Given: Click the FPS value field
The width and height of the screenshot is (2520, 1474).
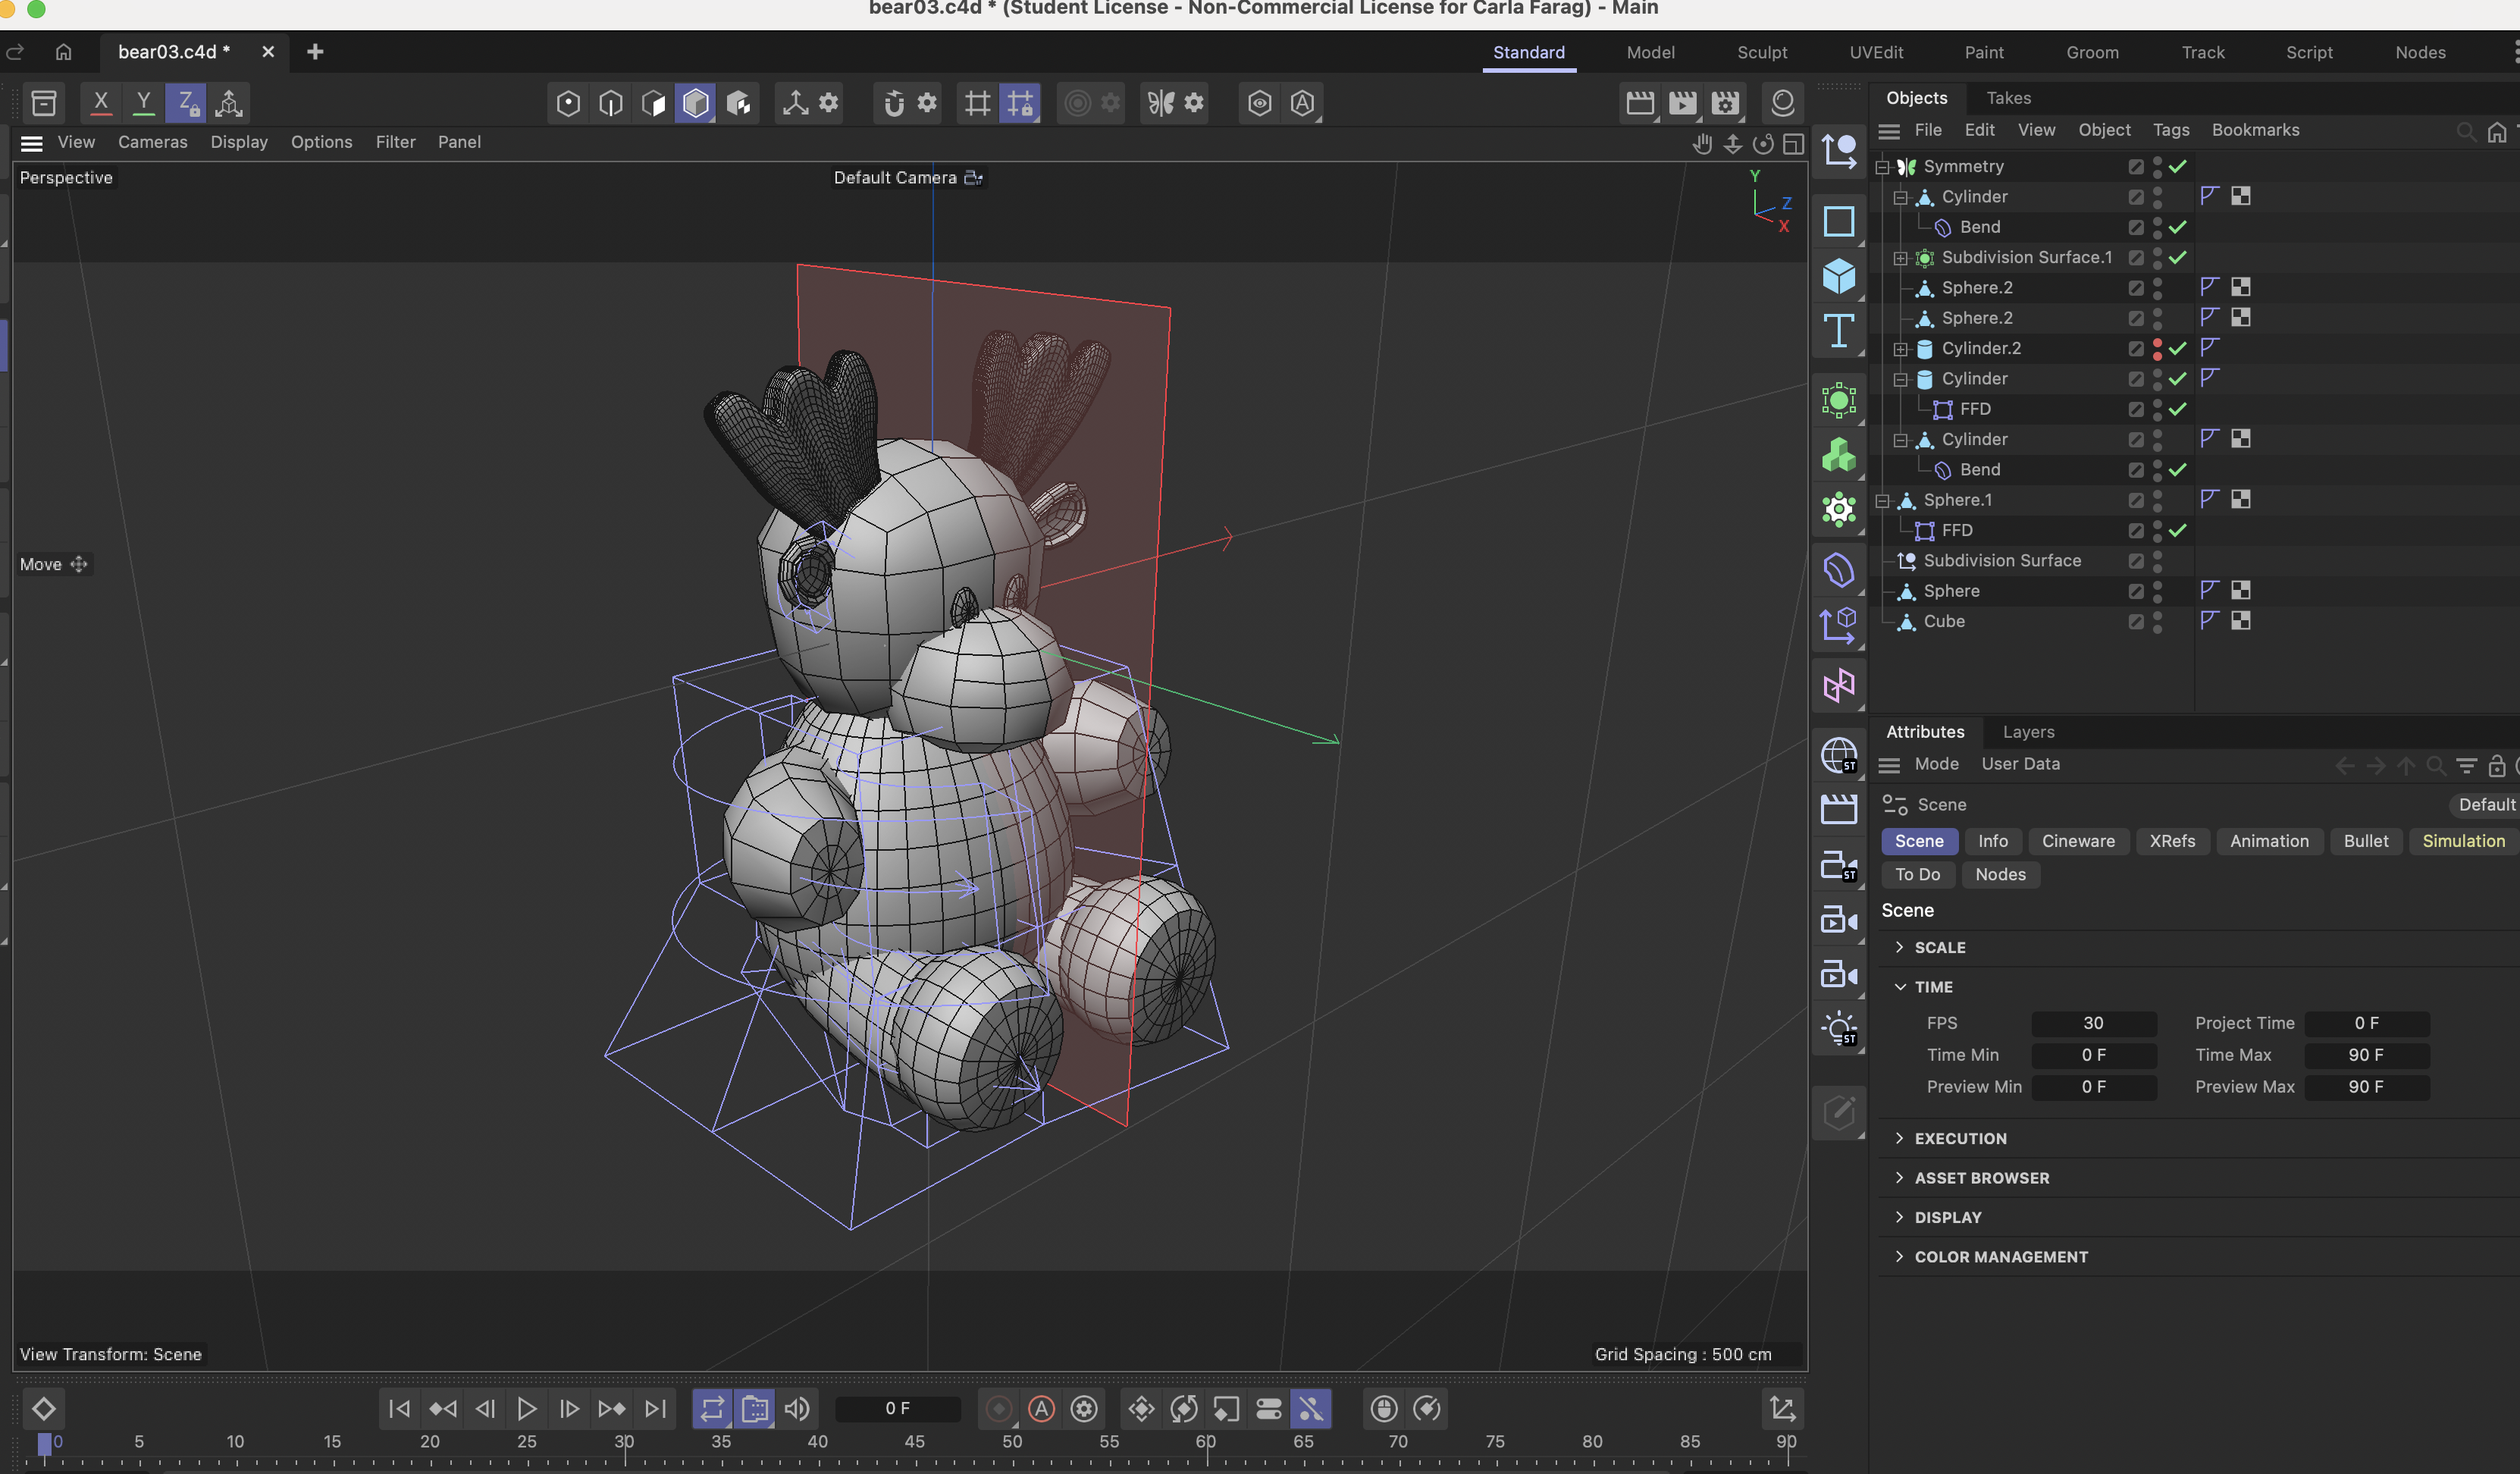Looking at the screenshot, I should (x=2093, y=1023).
